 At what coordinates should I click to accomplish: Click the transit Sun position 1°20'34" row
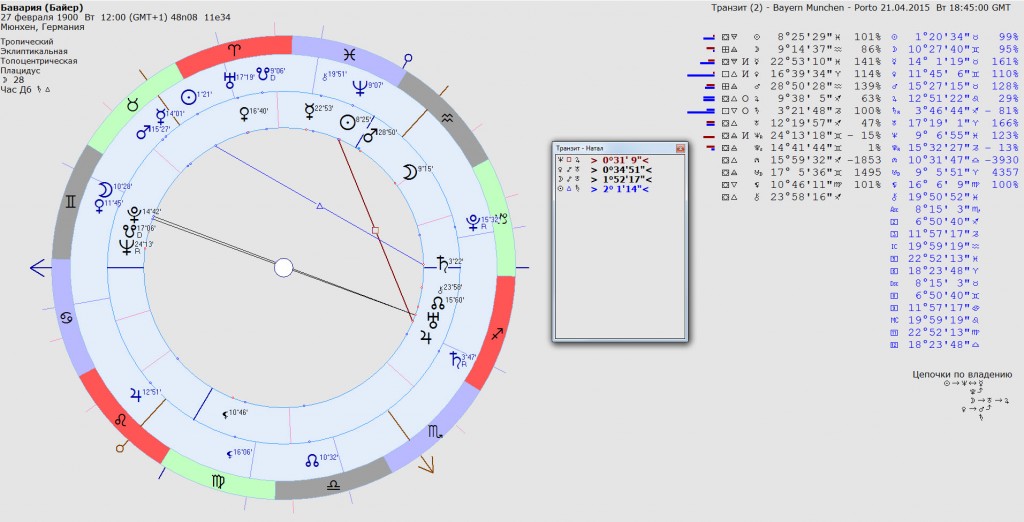click(955, 38)
